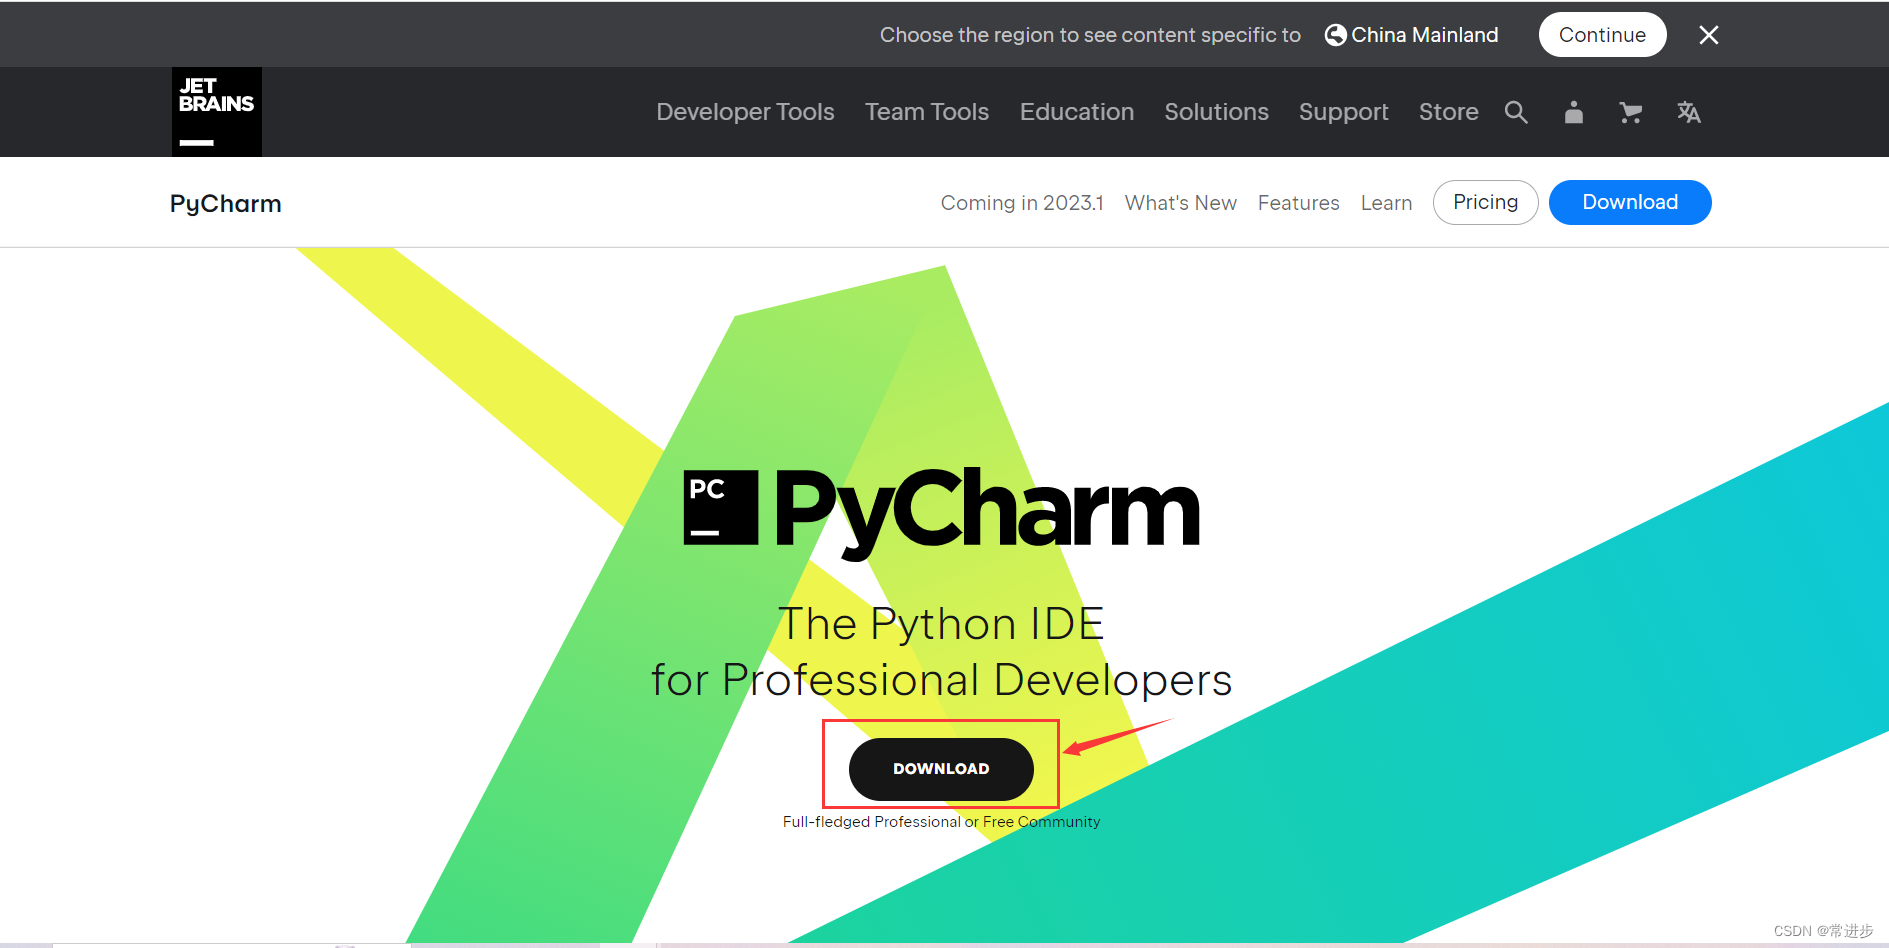This screenshot has width=1889, height=948.
Task: Open the Education menu
Action: coord(1077,112)
